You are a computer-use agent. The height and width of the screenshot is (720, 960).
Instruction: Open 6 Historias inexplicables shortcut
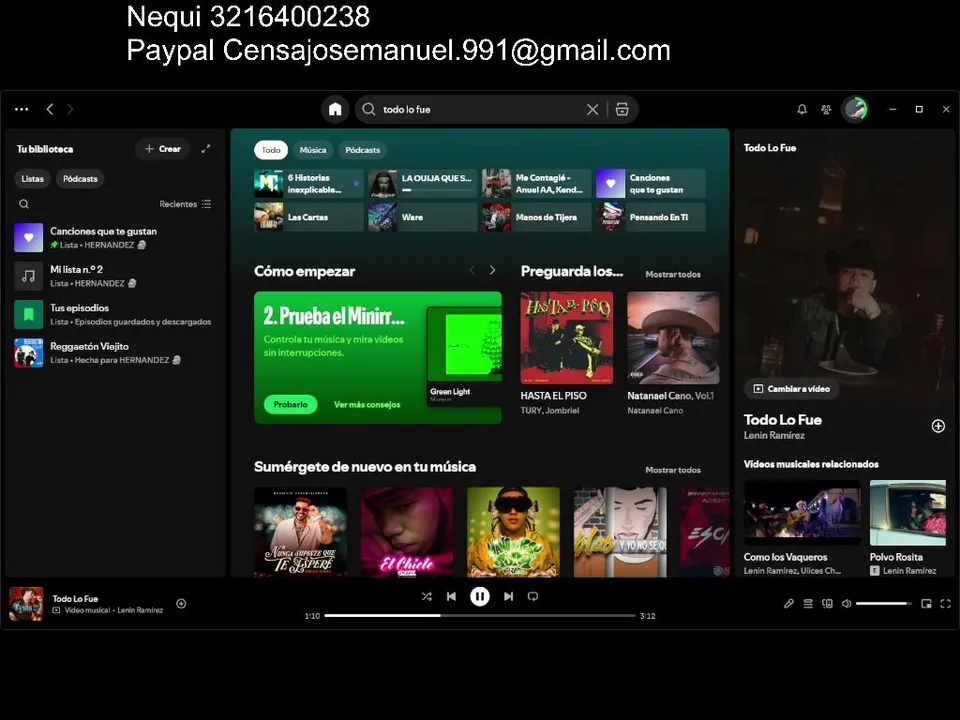[x=309, y=184]
